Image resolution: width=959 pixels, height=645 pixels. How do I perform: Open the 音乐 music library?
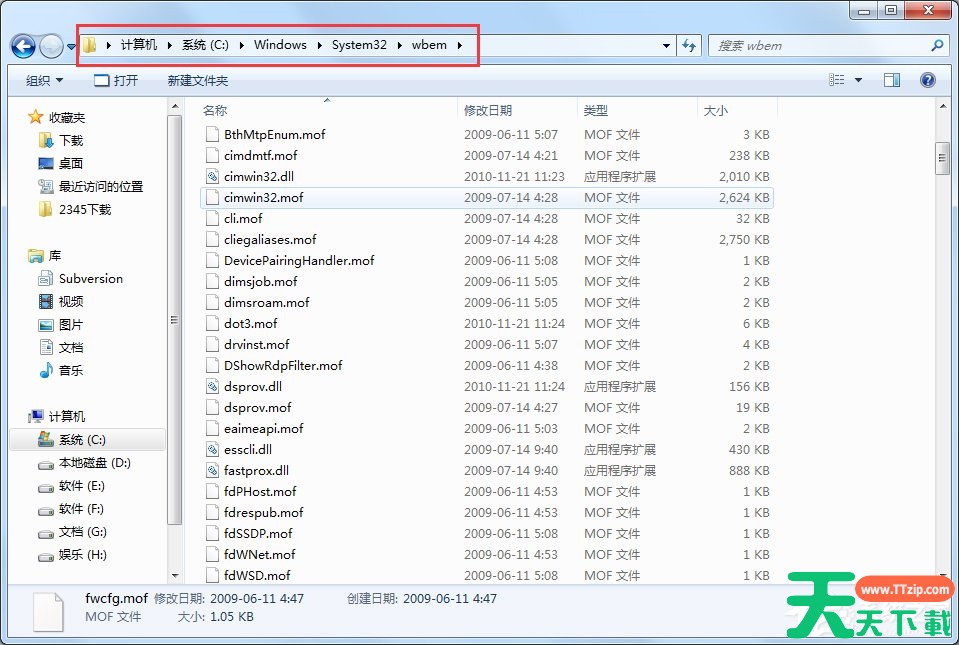70,370
